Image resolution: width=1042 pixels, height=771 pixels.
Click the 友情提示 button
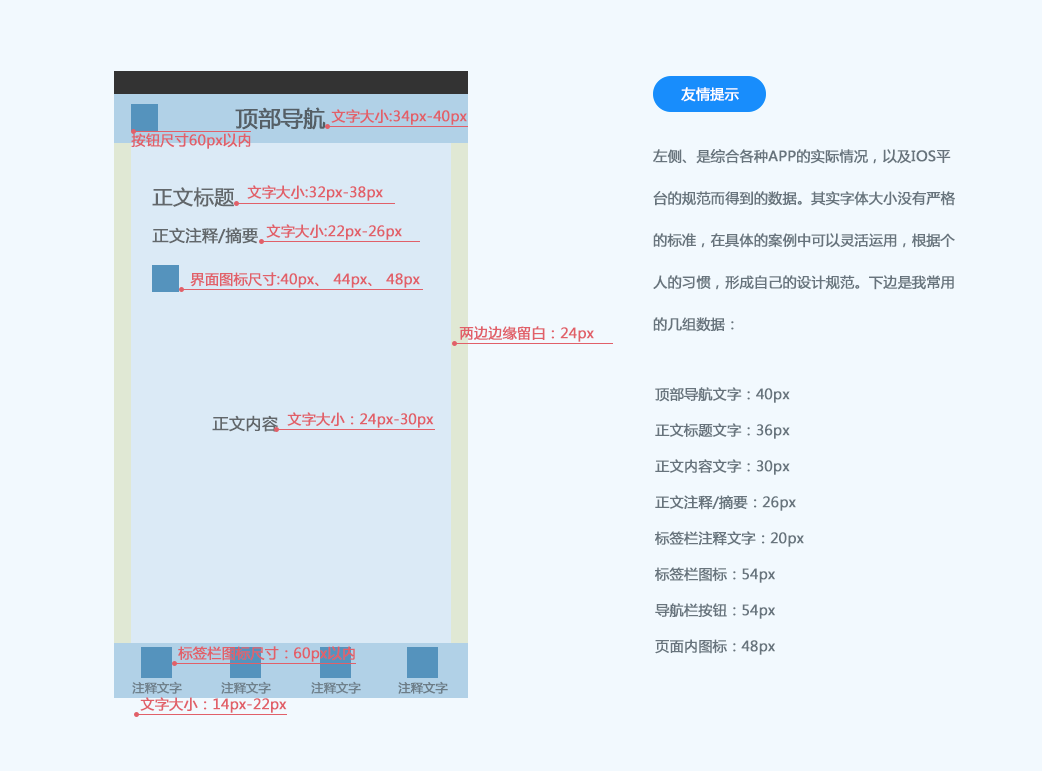tap(711, 94)
